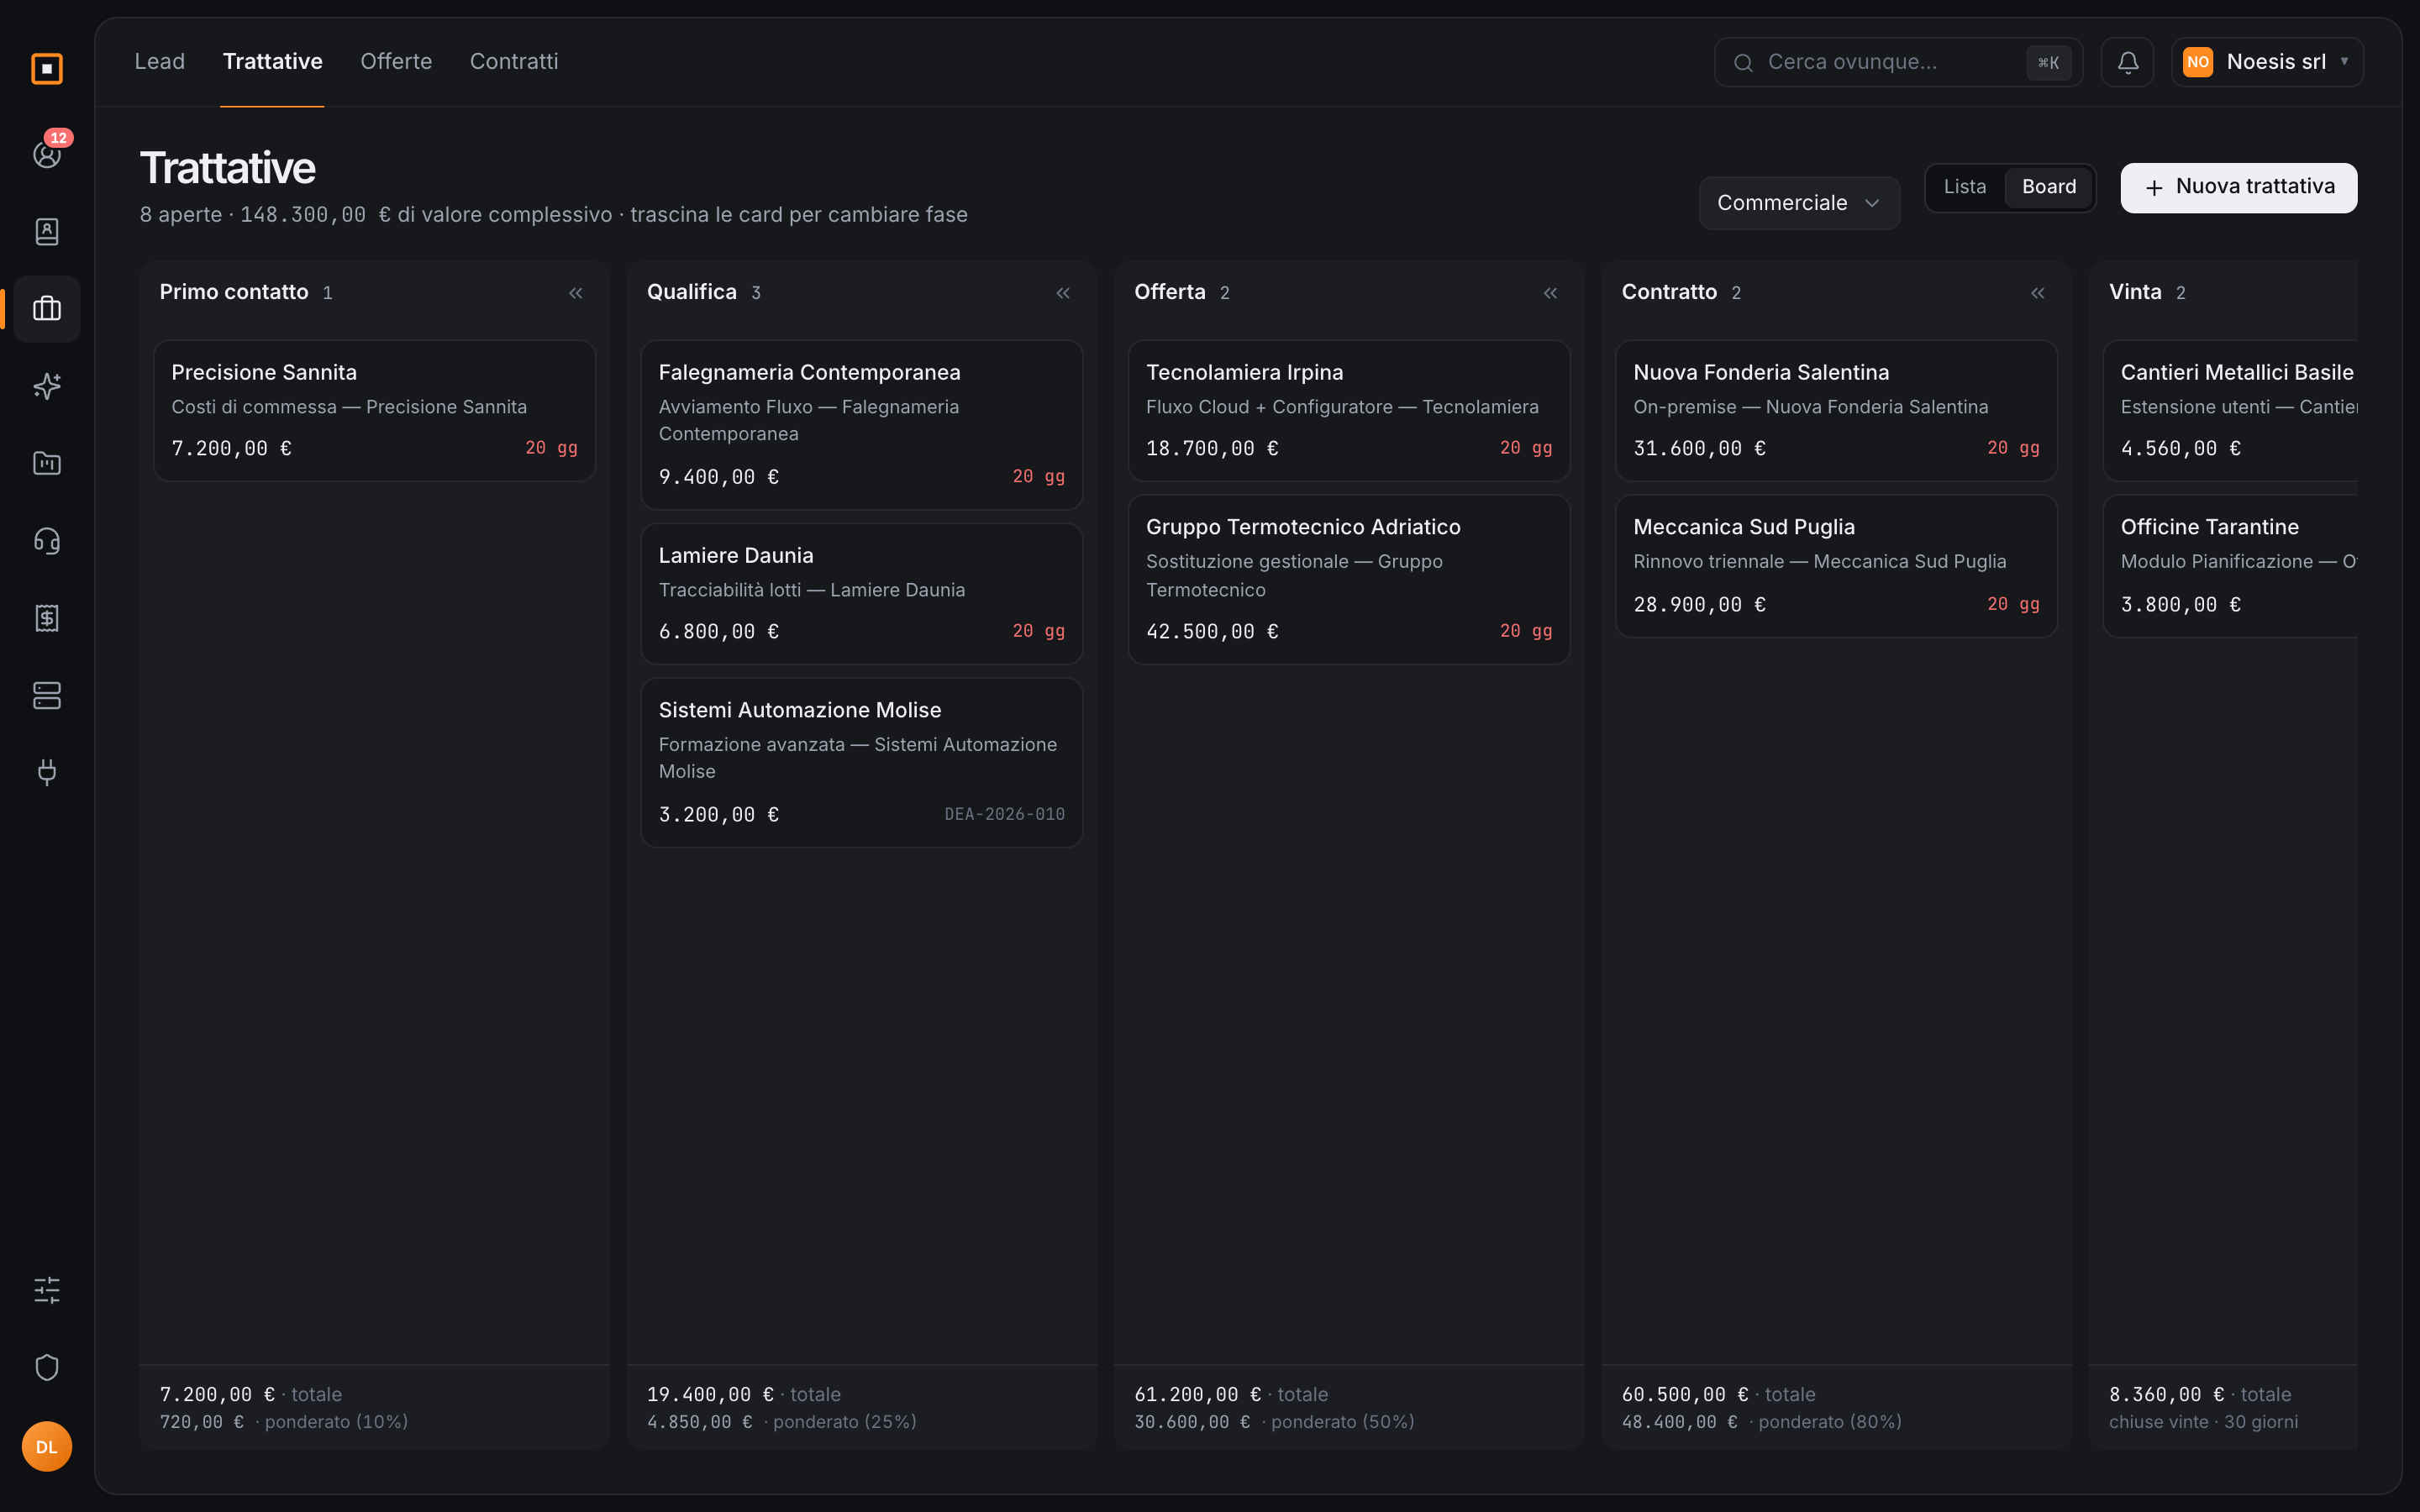
Task: Open the shield security icon
Action: (47, 1367)
